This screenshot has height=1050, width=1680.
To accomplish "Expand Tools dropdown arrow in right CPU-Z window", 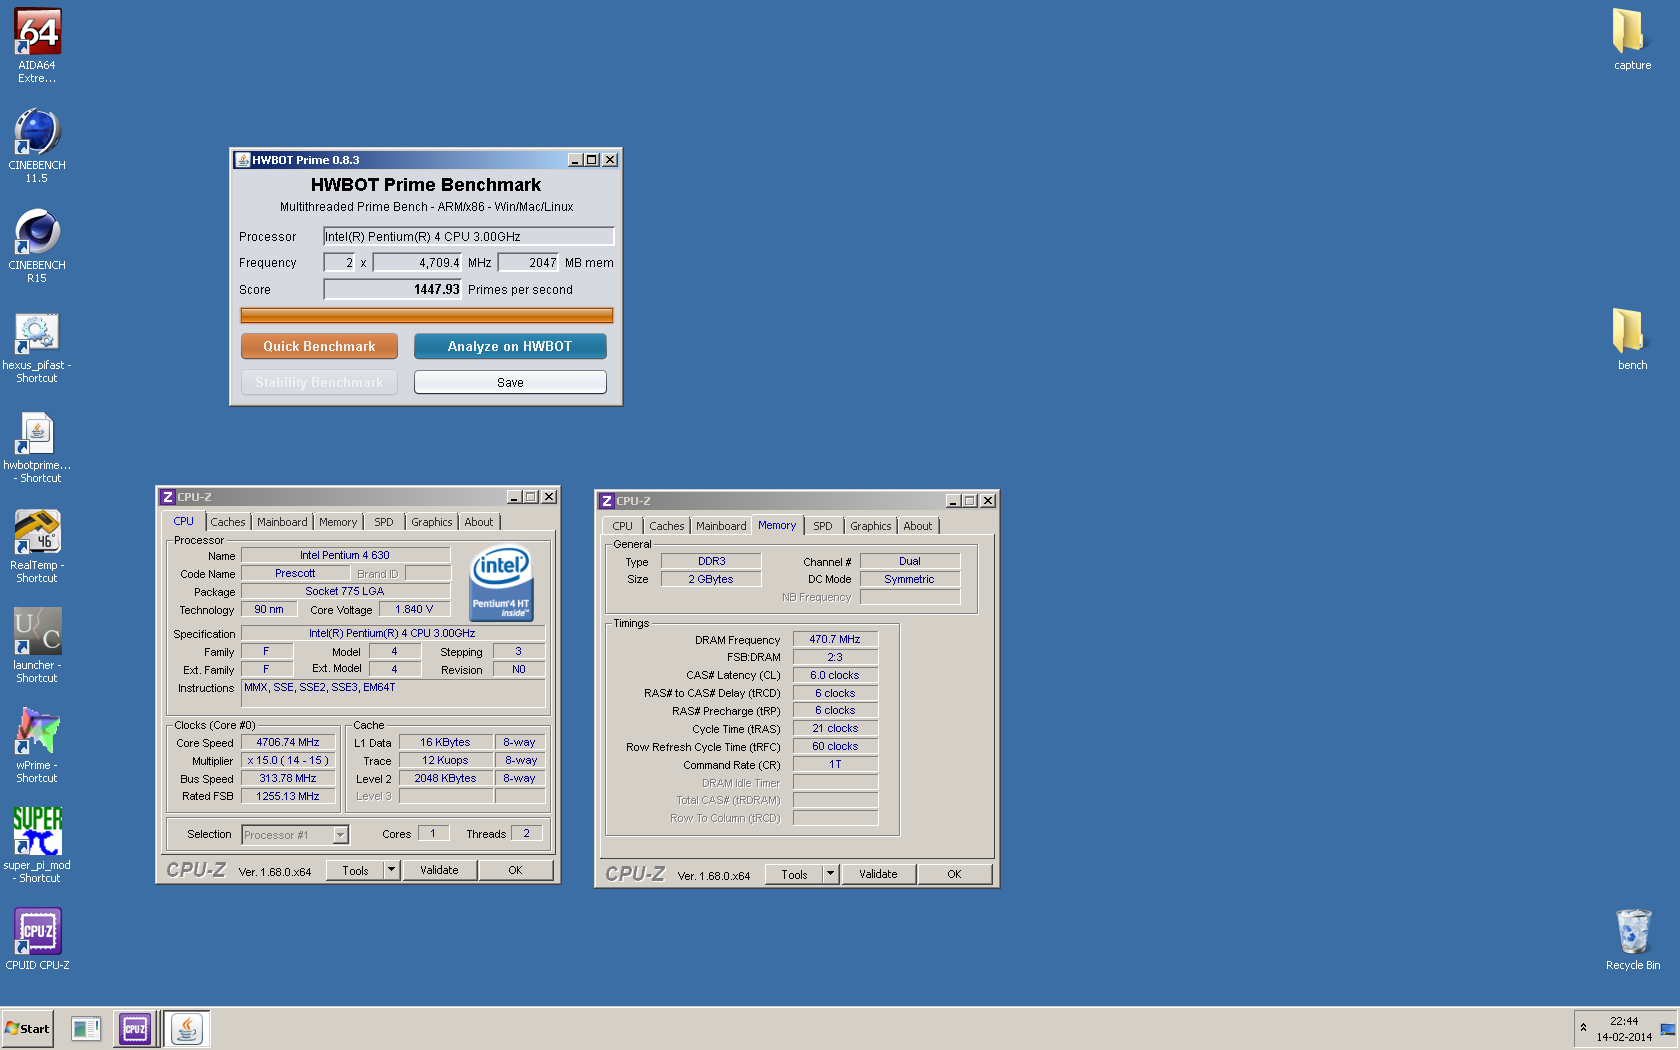I will point(830,874).
